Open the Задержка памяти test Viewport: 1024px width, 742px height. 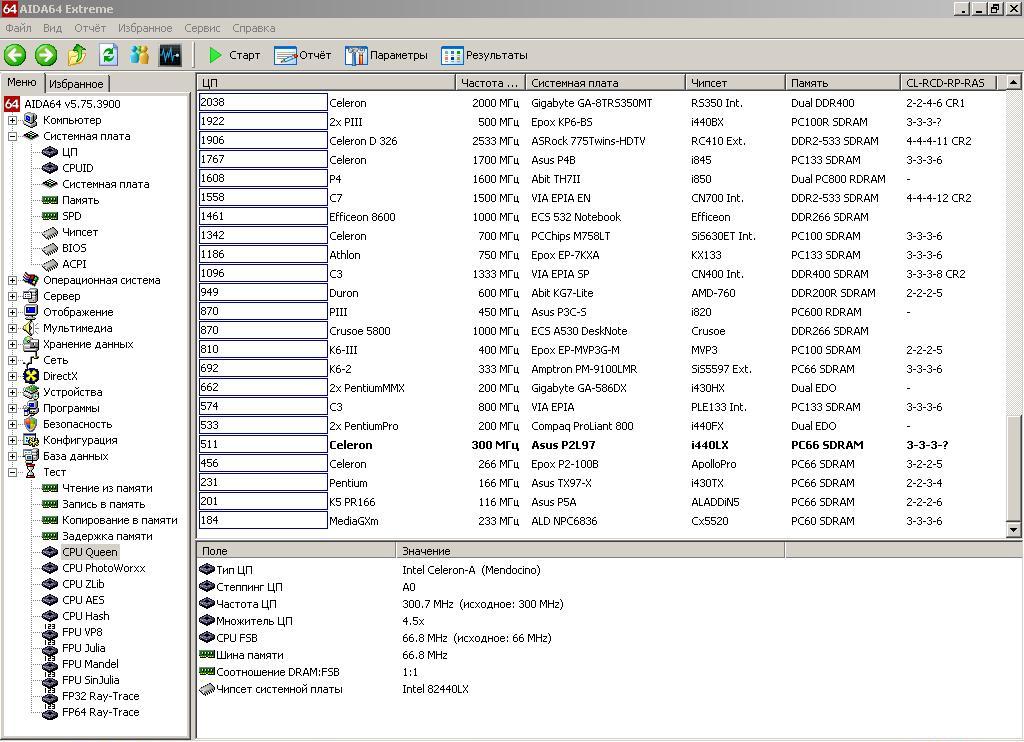pos(107,536)
